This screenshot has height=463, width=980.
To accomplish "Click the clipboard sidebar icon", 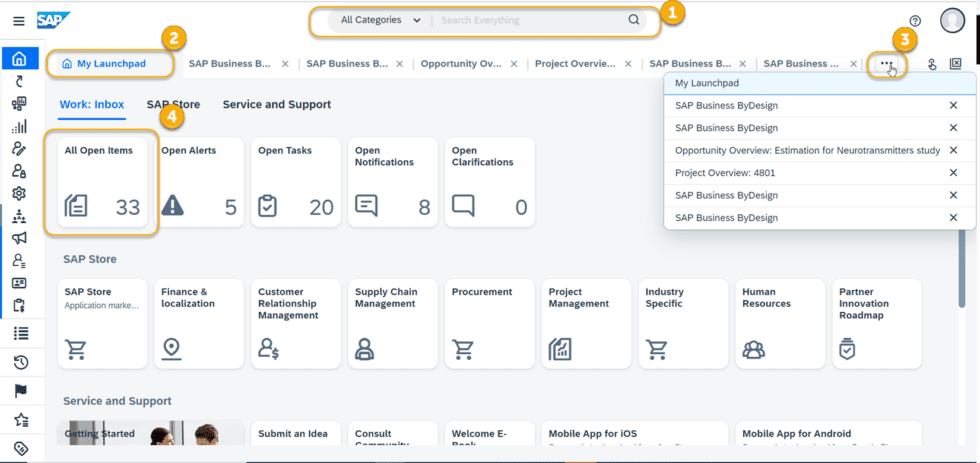I will 19,305.
